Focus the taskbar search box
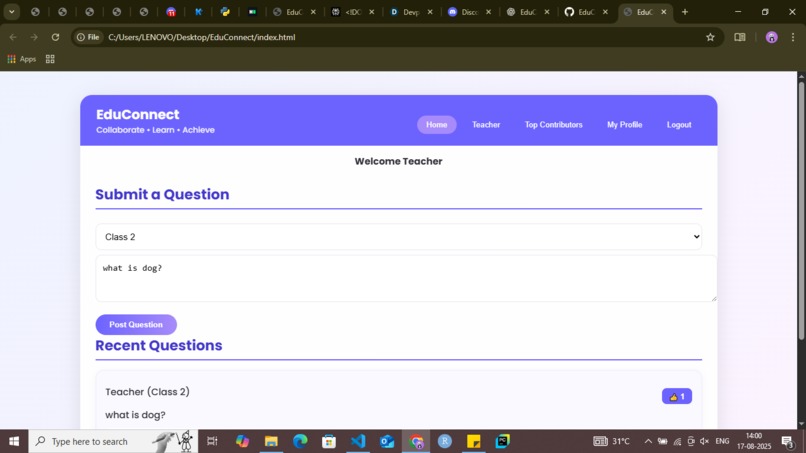The height and width of the screenshot is (453, 806). click(113, 441)
